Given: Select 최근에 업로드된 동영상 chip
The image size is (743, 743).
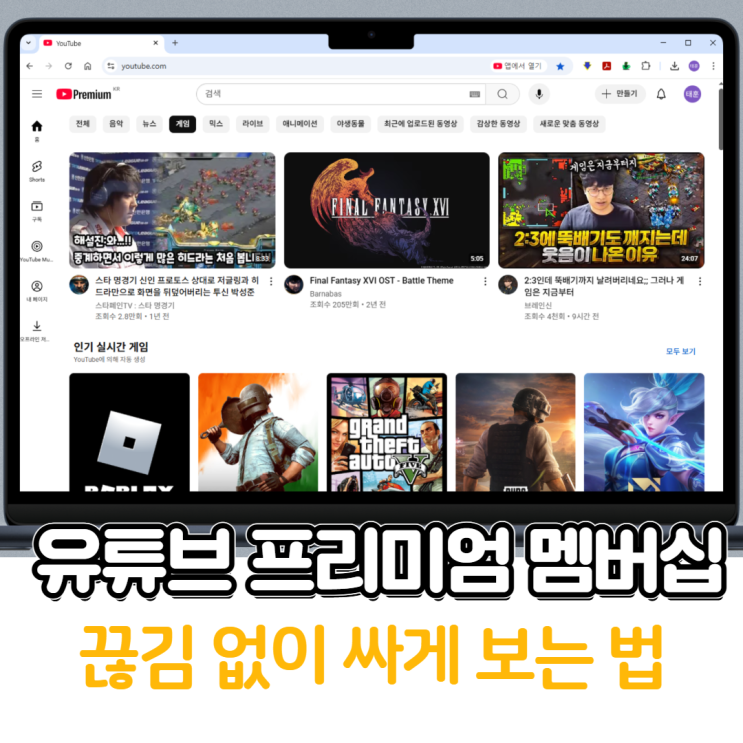Looking at the screenshot, I should point(420,124).
